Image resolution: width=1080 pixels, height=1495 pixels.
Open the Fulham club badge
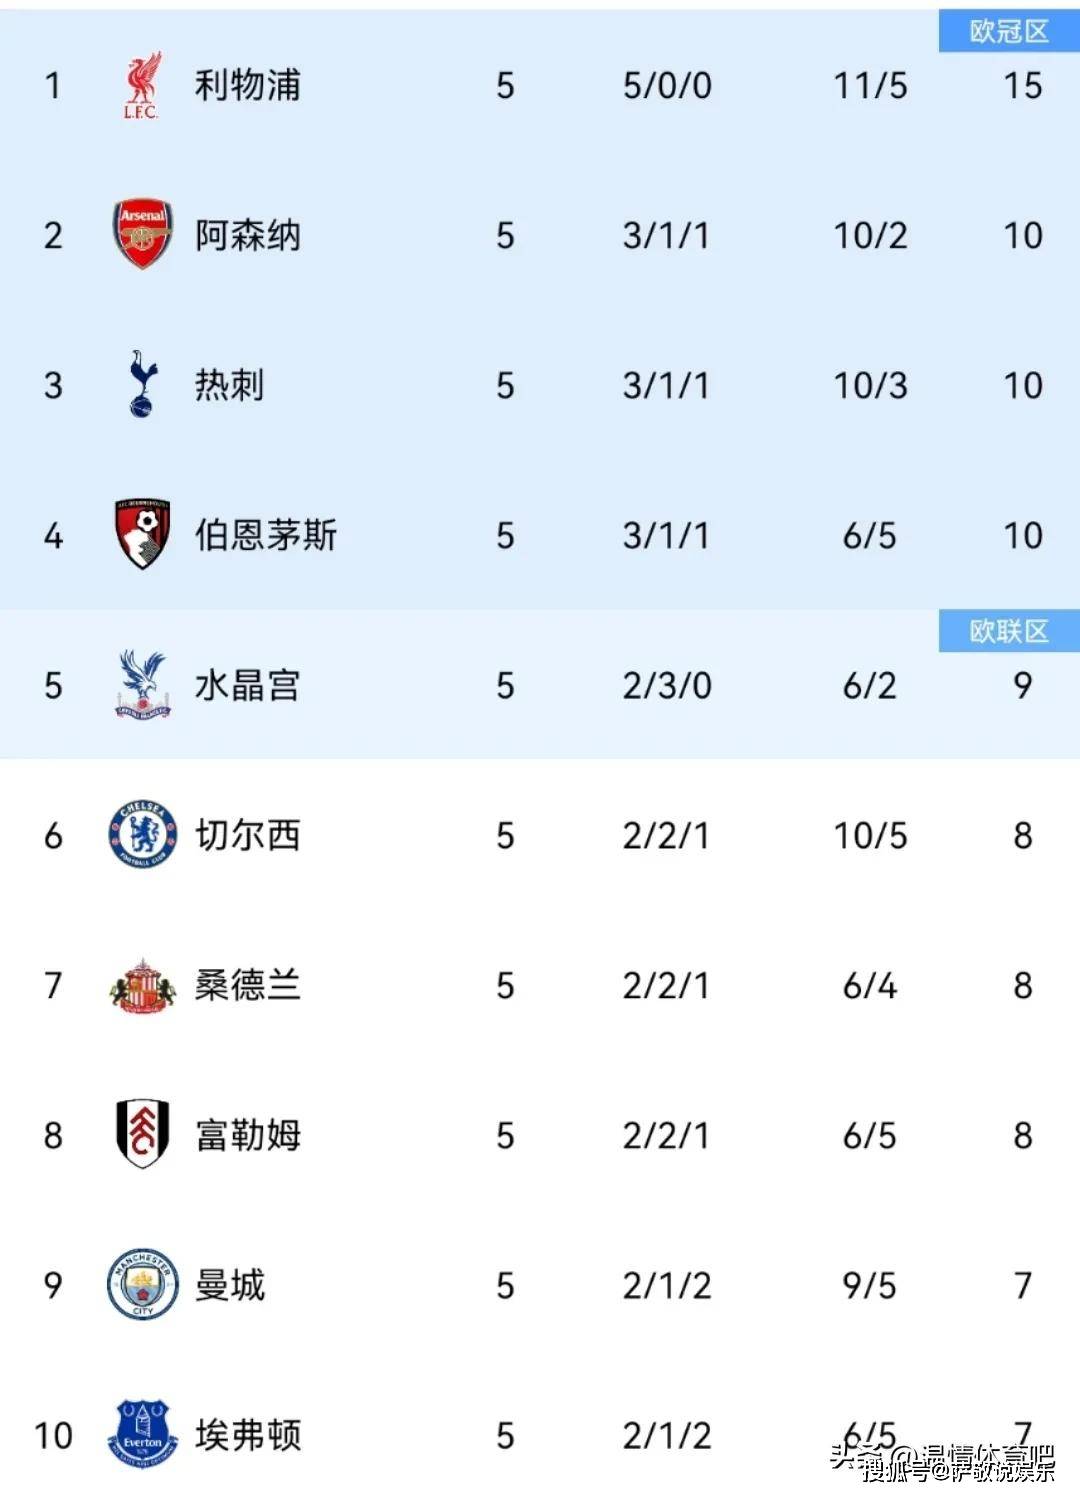142,1135
